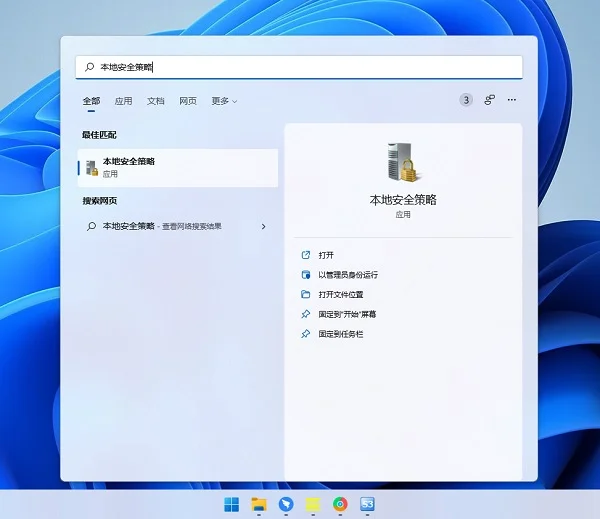Expand the web result chevron arrow

263,227
